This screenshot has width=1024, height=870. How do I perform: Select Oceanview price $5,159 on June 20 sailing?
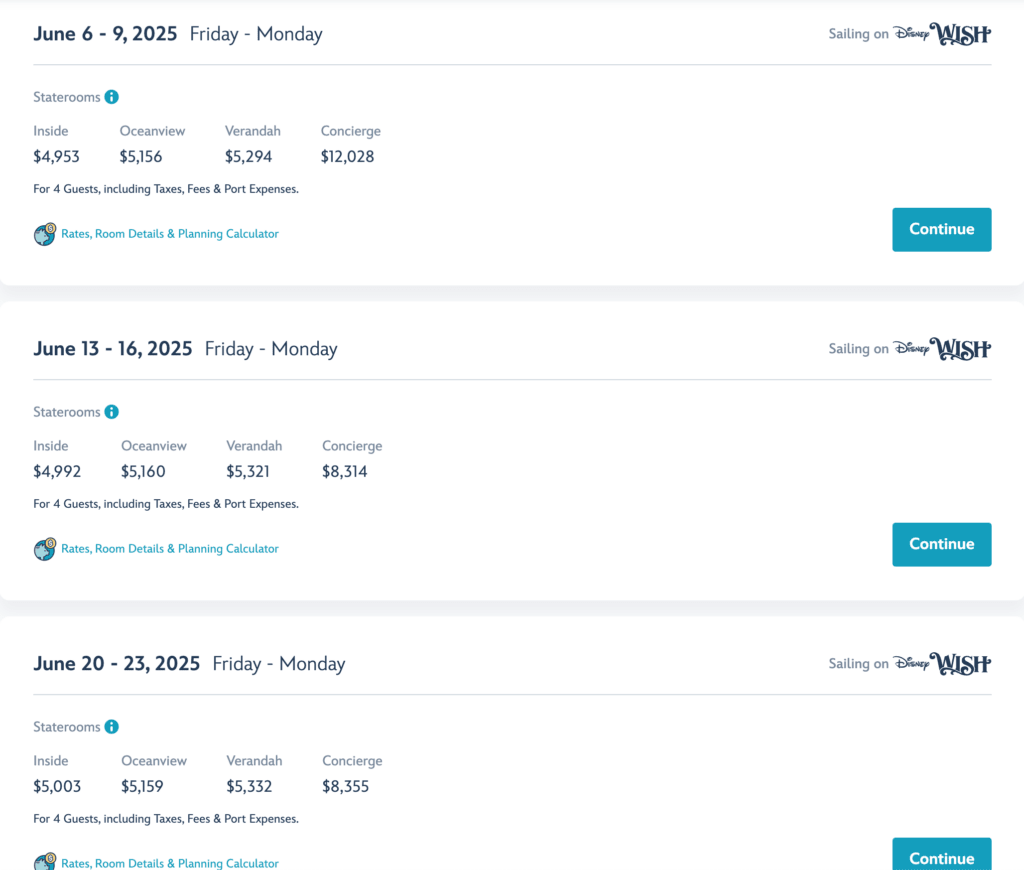pos(142,787)
